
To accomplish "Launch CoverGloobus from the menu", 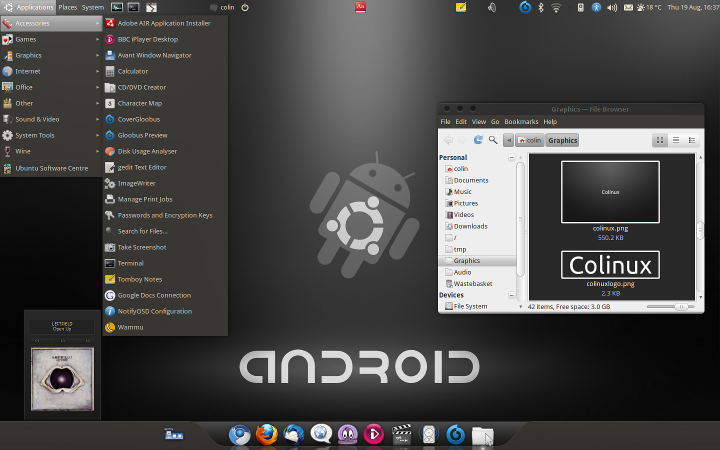I will coord(165,119).
